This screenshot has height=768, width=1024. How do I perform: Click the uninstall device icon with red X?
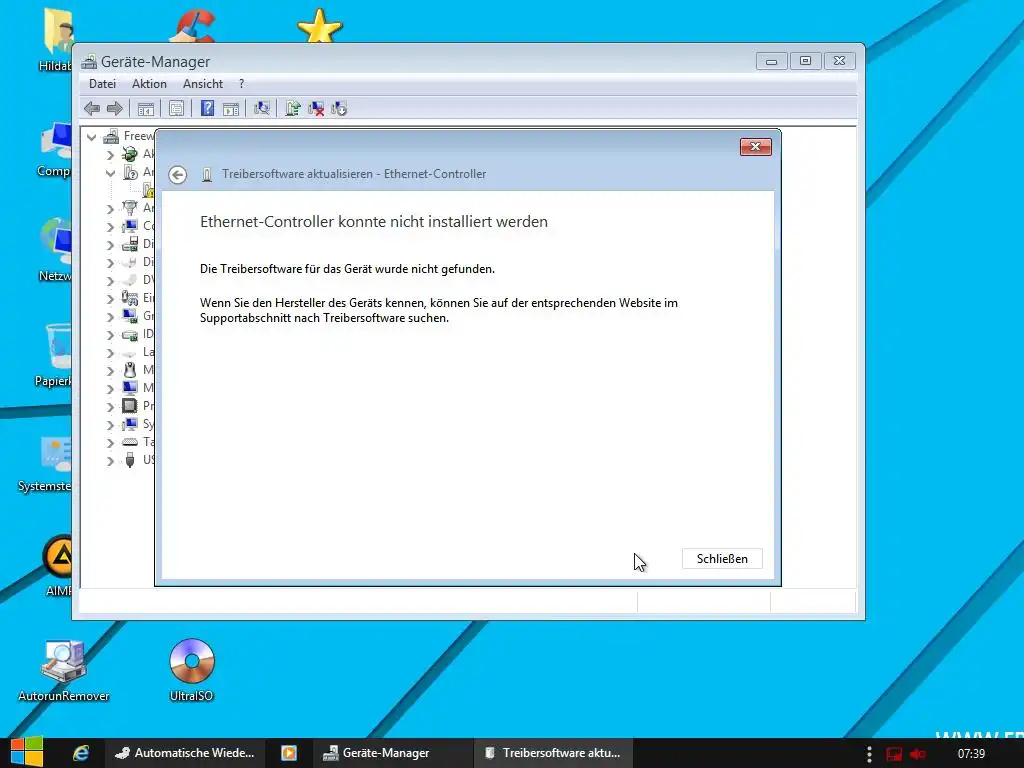316,108
